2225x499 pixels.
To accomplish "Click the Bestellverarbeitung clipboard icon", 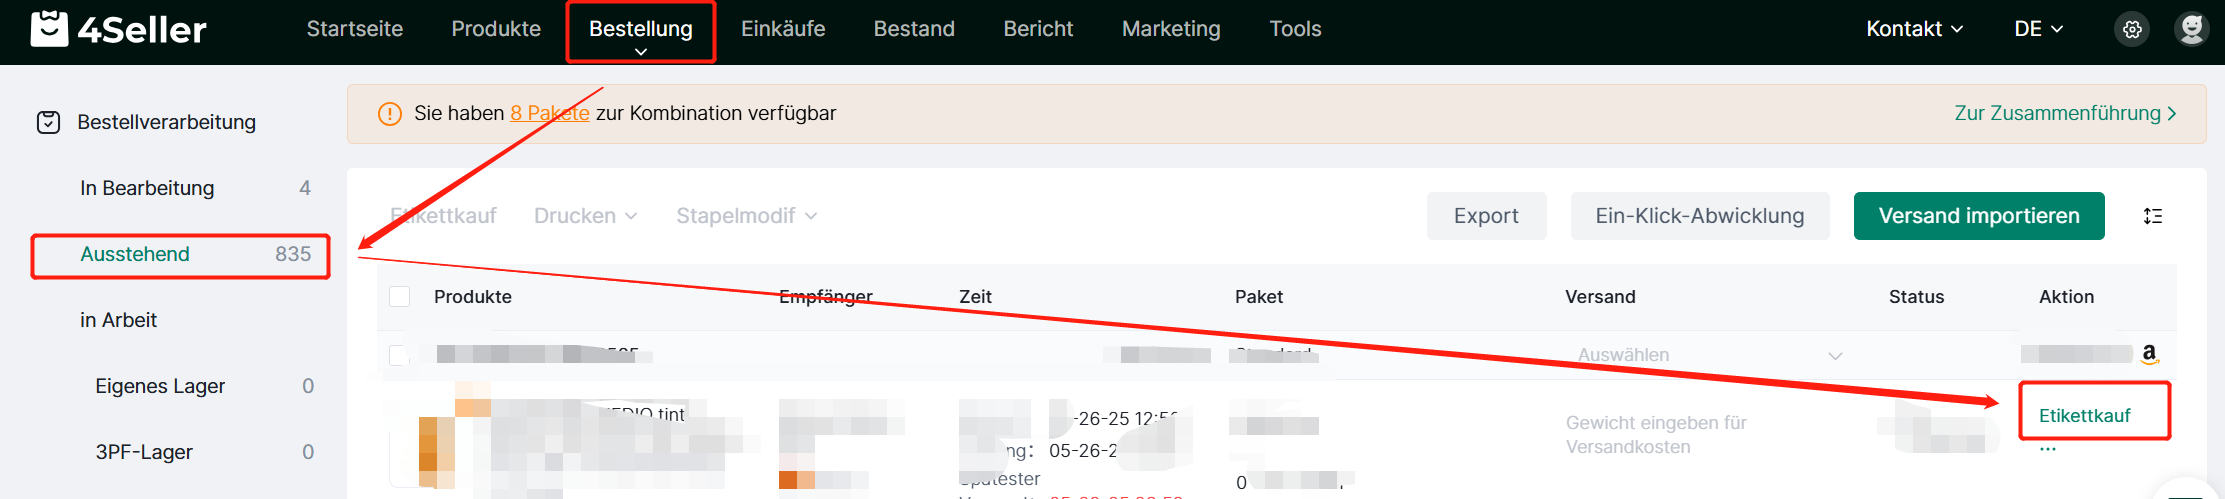I will tap(48, 122).
